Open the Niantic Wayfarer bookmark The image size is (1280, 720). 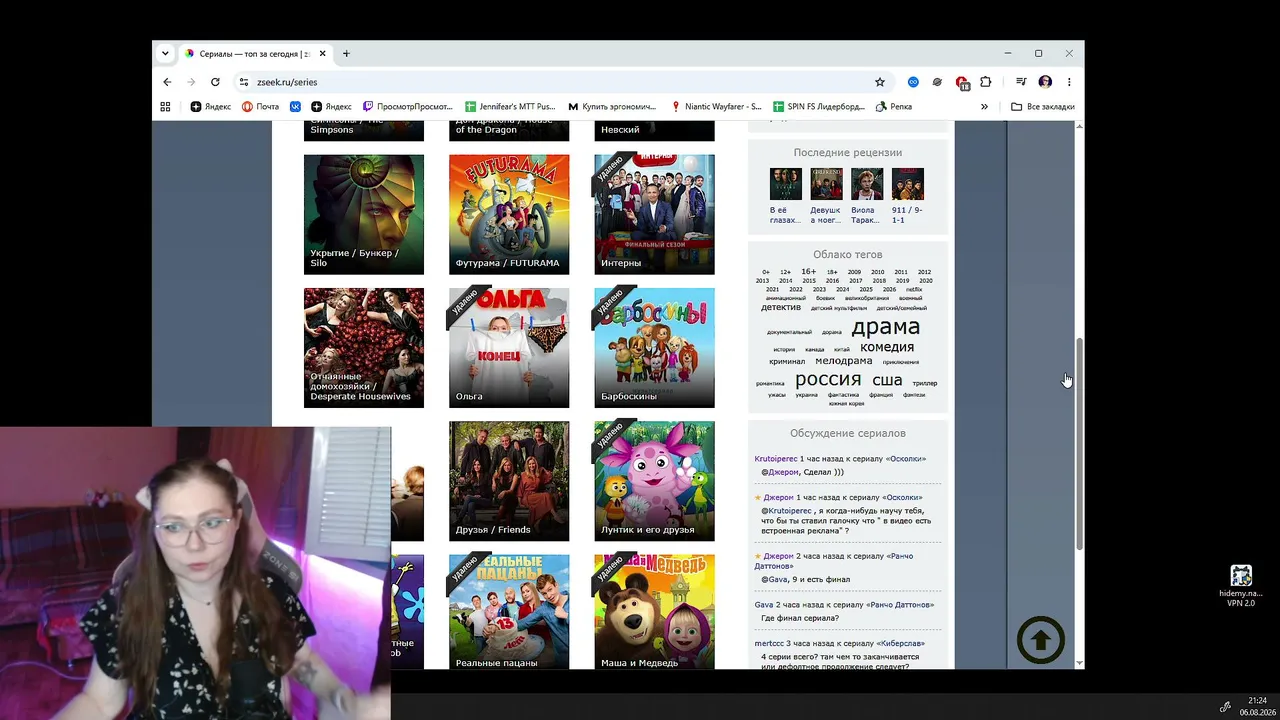(x=716, y=106)
